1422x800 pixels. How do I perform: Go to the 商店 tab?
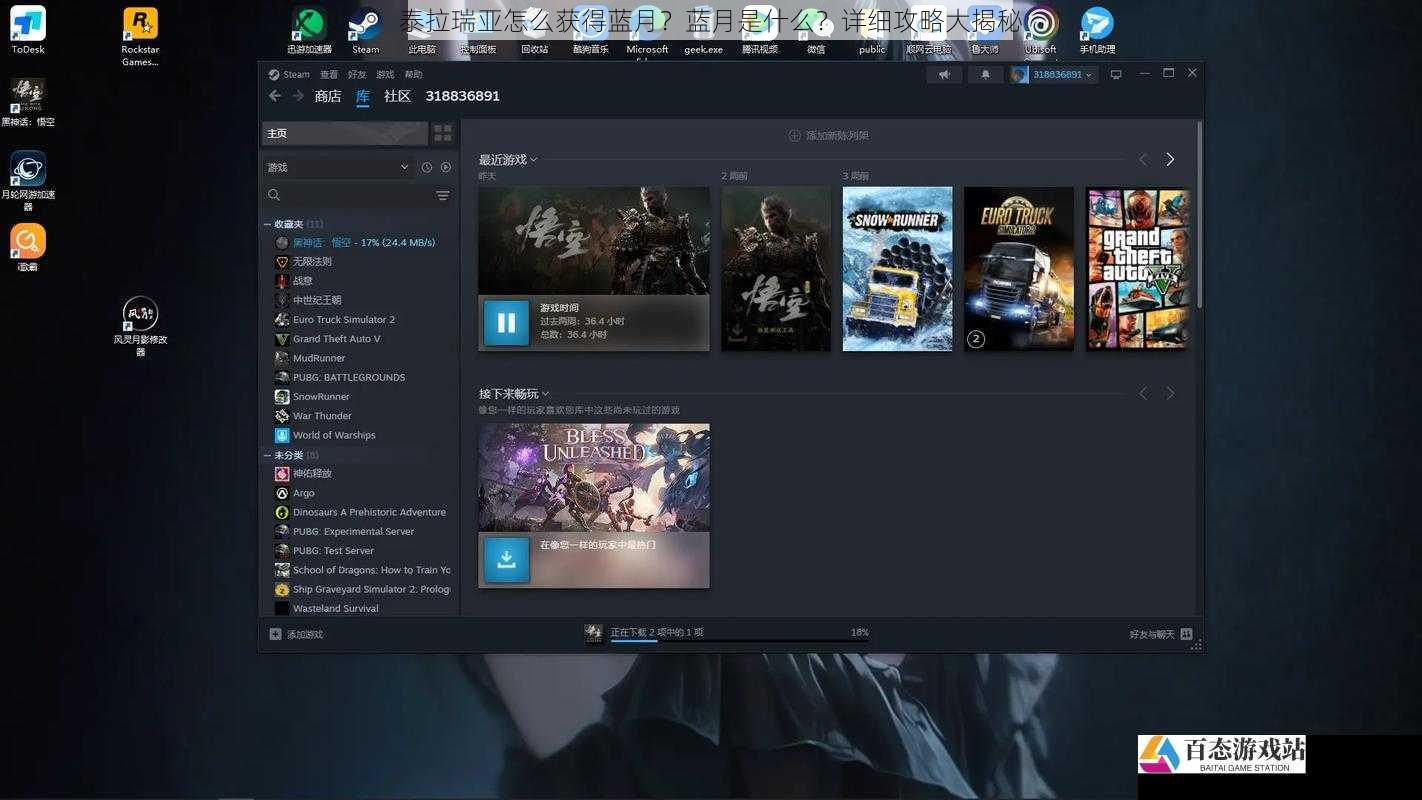click(328, 96)
